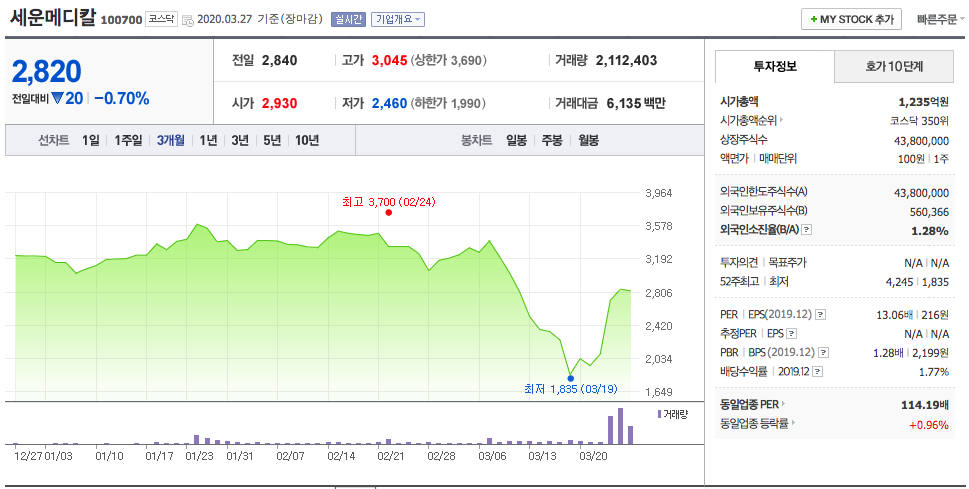Select the 1일 line chart period
This screenshot has width=969, height=489.
point(90,140)
